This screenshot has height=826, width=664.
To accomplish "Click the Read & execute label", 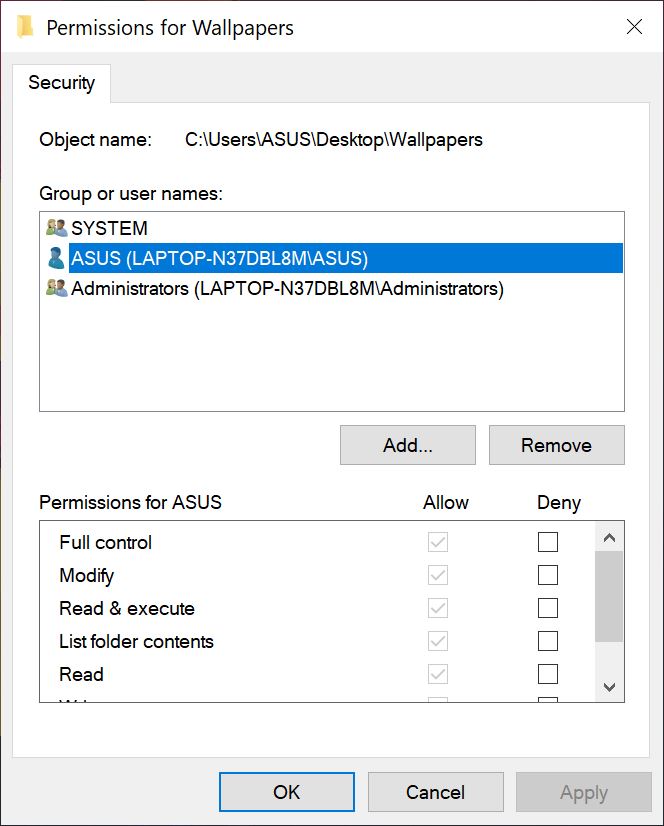I will pyautogui.click(x=127, y=608).
